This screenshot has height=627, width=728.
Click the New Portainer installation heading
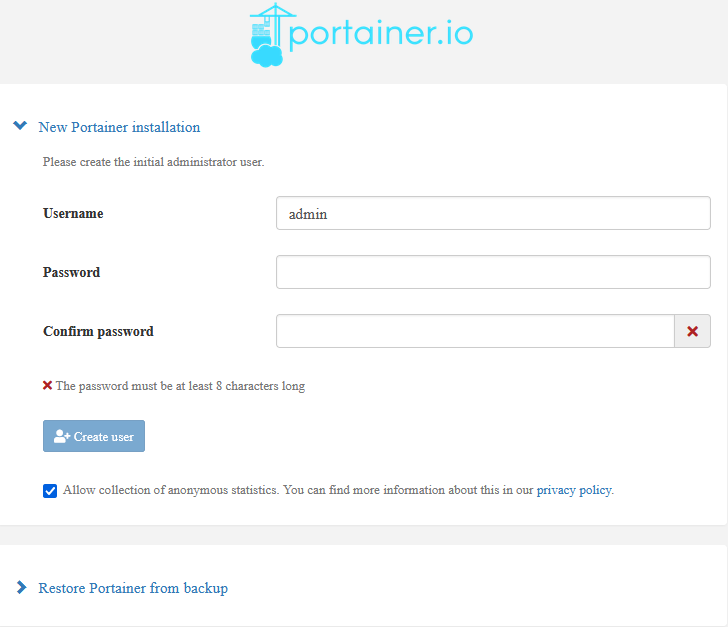(x=119, y=127)
